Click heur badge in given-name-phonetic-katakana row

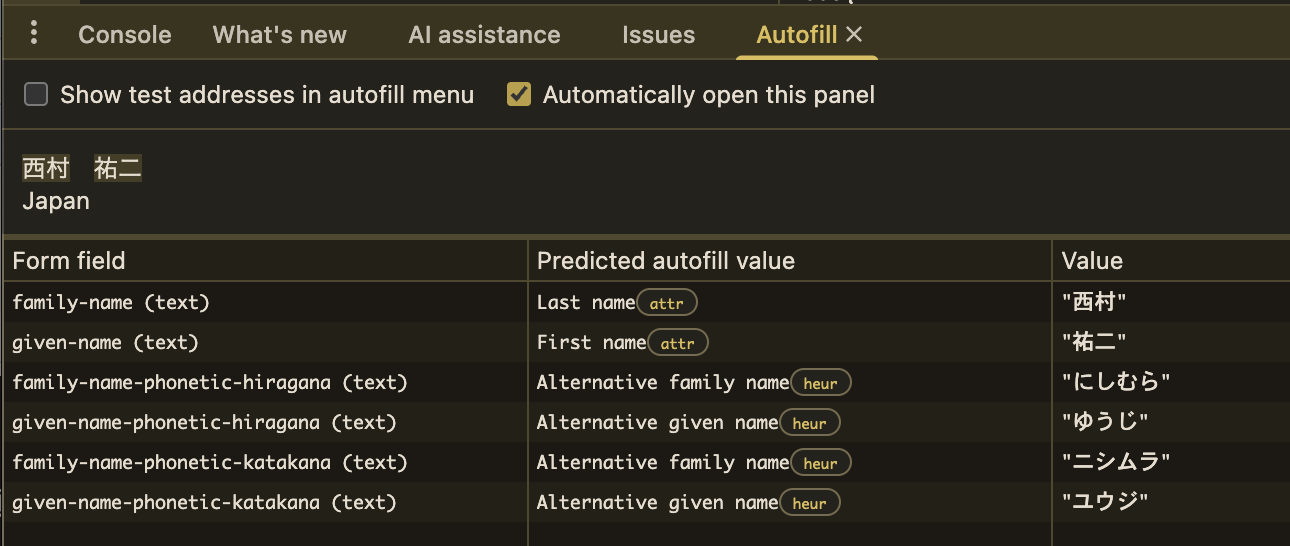tap(810, 503)
